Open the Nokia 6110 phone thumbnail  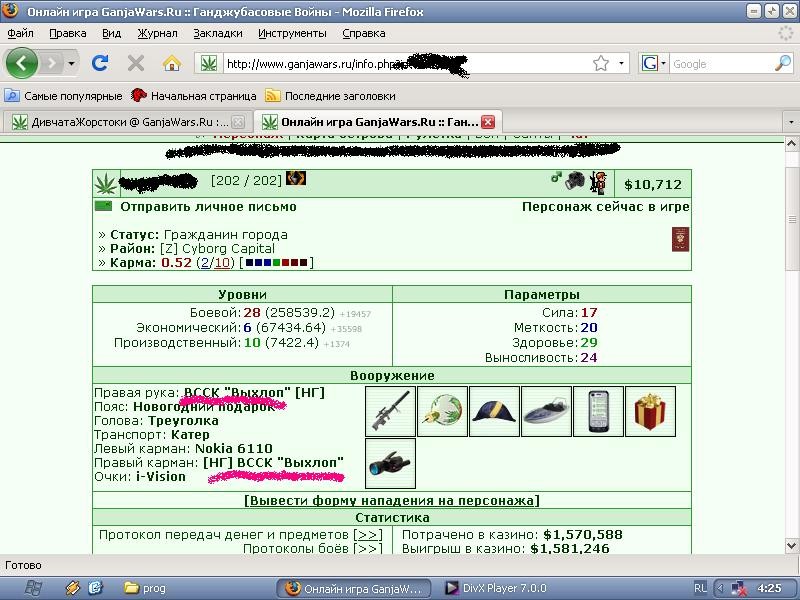click(x=598, y=411)
